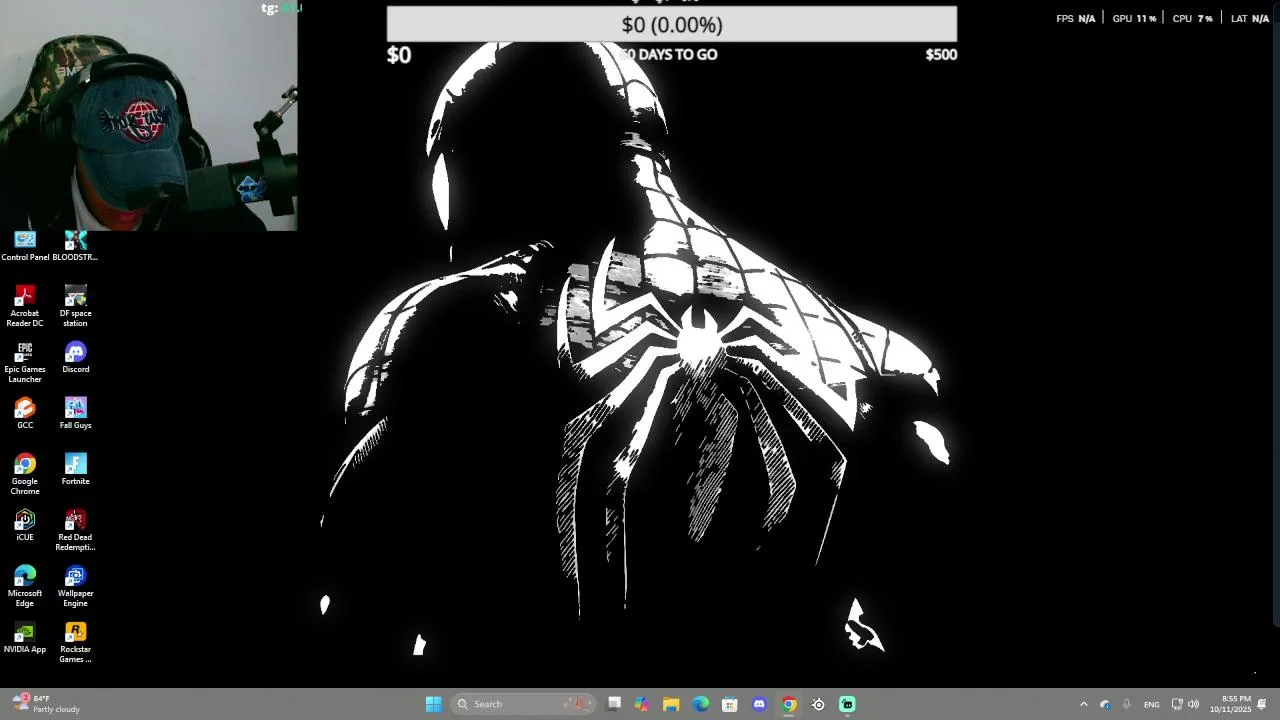Open the NVIDIA App desktop icon
1280x720 pixels.
(x=25, y=638)
